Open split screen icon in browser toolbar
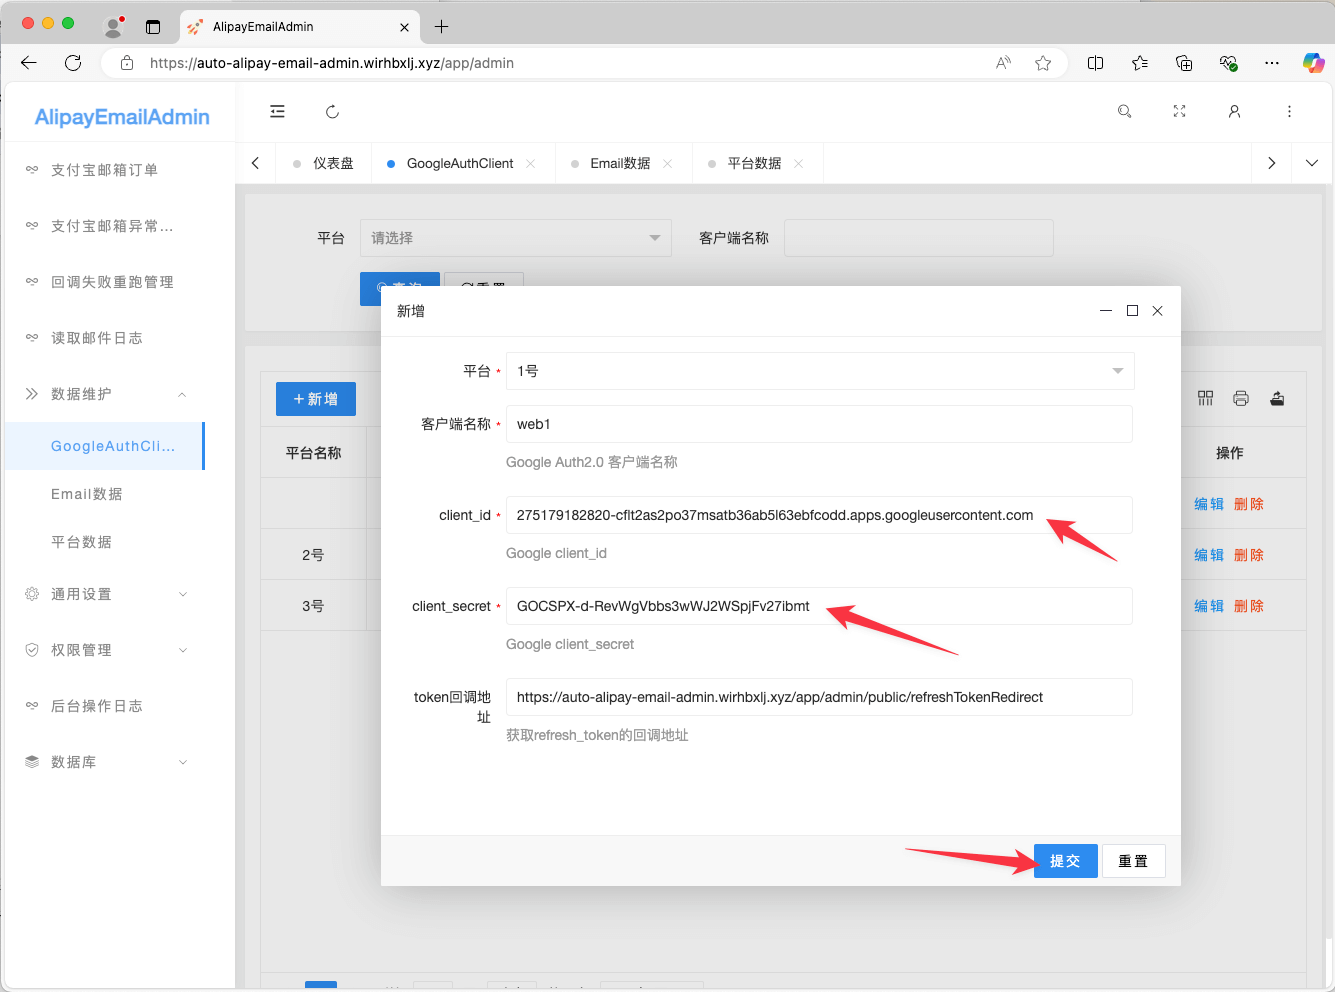Screen dimensions: 1335x992 tap(1096, 63)
